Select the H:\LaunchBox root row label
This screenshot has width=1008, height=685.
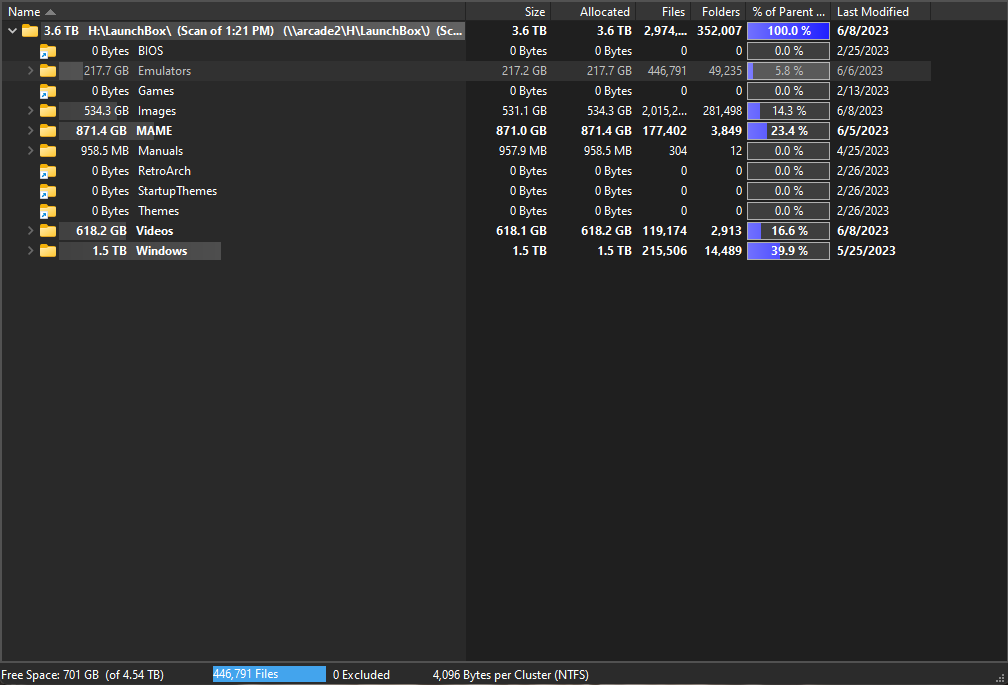253,31
